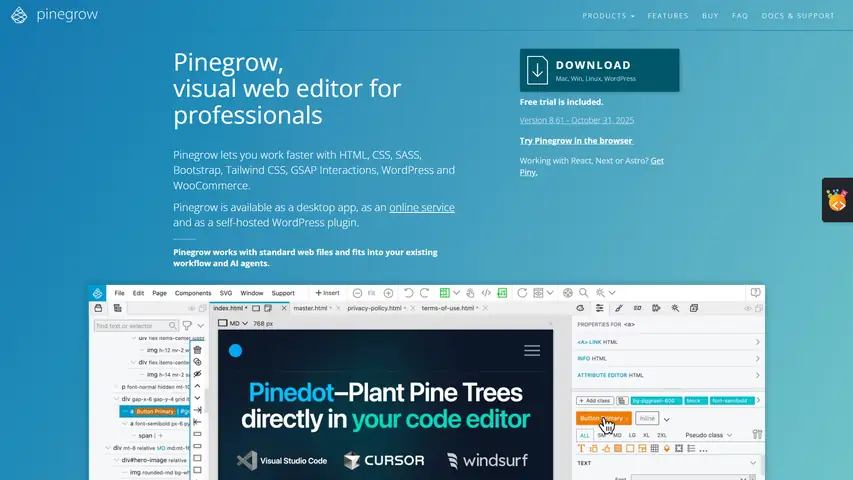Open Docs & Support
This screenshot has width=853, height=480.
tap(798, 16)
